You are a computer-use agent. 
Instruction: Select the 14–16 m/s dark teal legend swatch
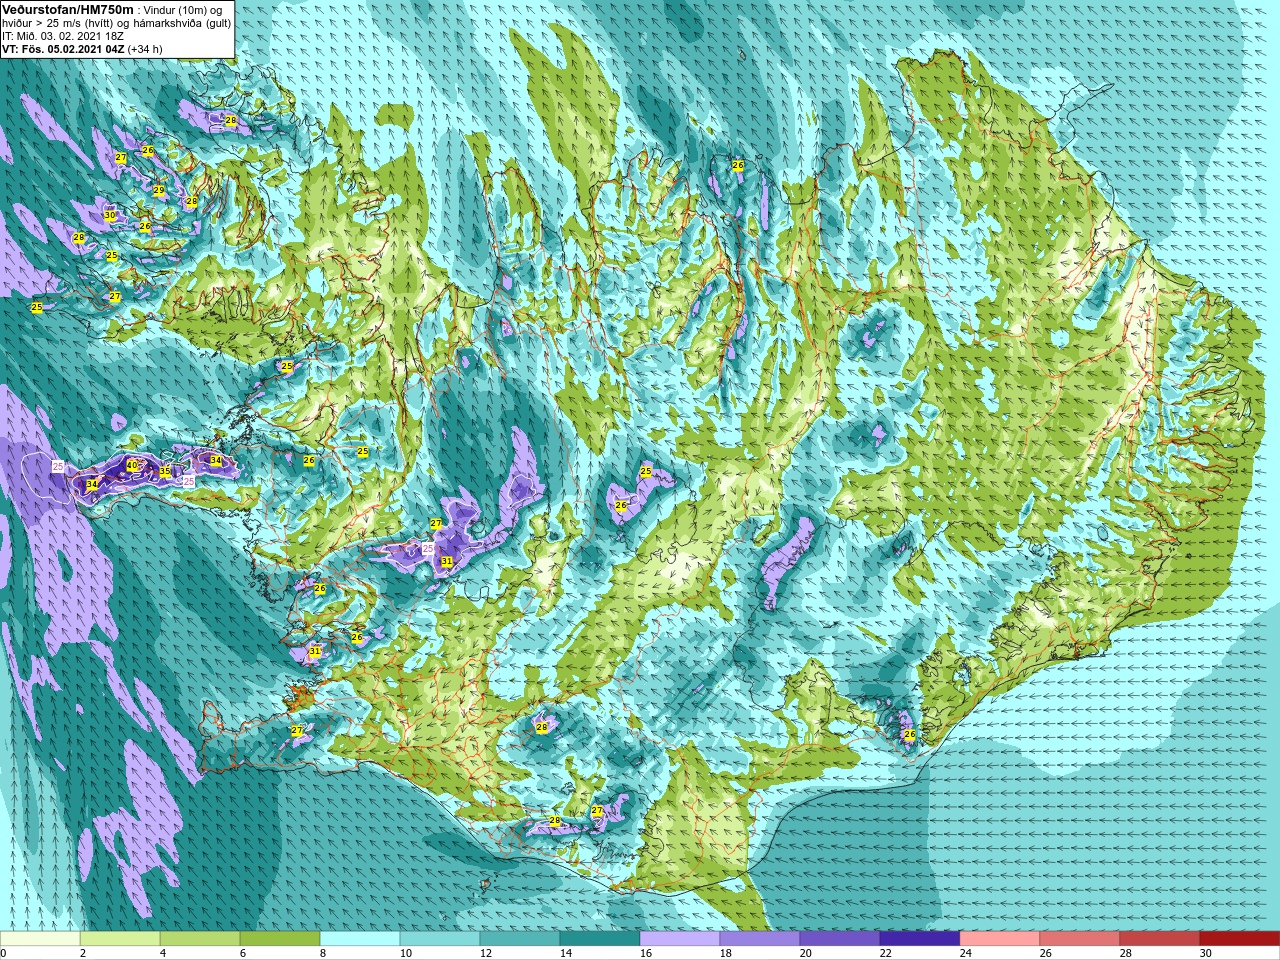600,938
